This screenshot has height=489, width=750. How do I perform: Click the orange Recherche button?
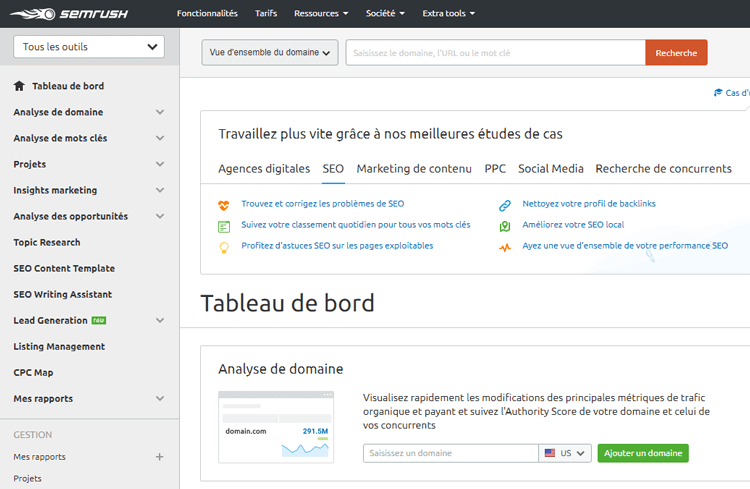pos(676,53)
